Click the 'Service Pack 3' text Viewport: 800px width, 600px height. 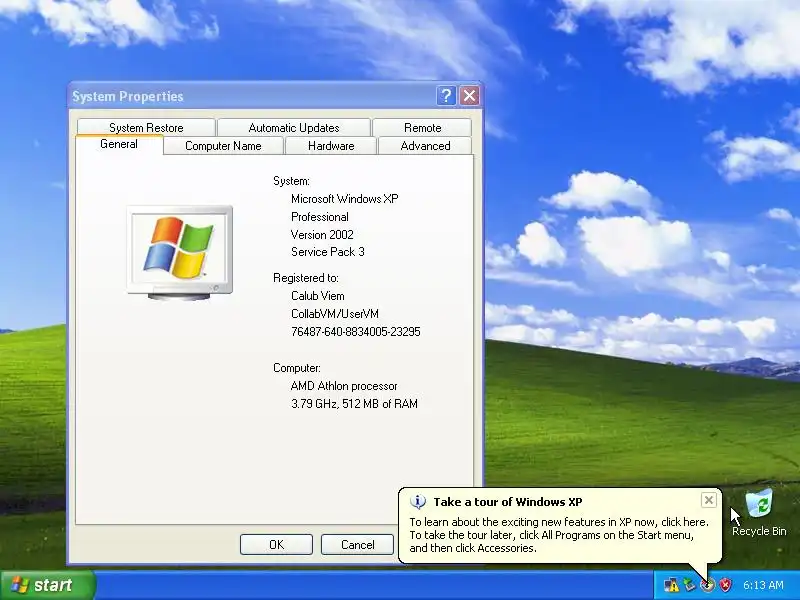(328, 252)
